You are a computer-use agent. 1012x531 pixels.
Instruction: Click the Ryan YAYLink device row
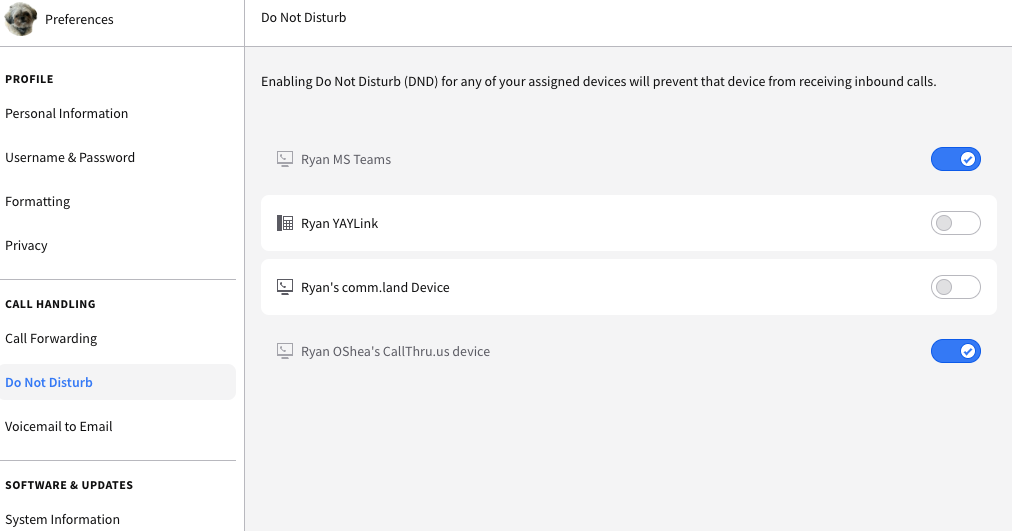point(629,223)
